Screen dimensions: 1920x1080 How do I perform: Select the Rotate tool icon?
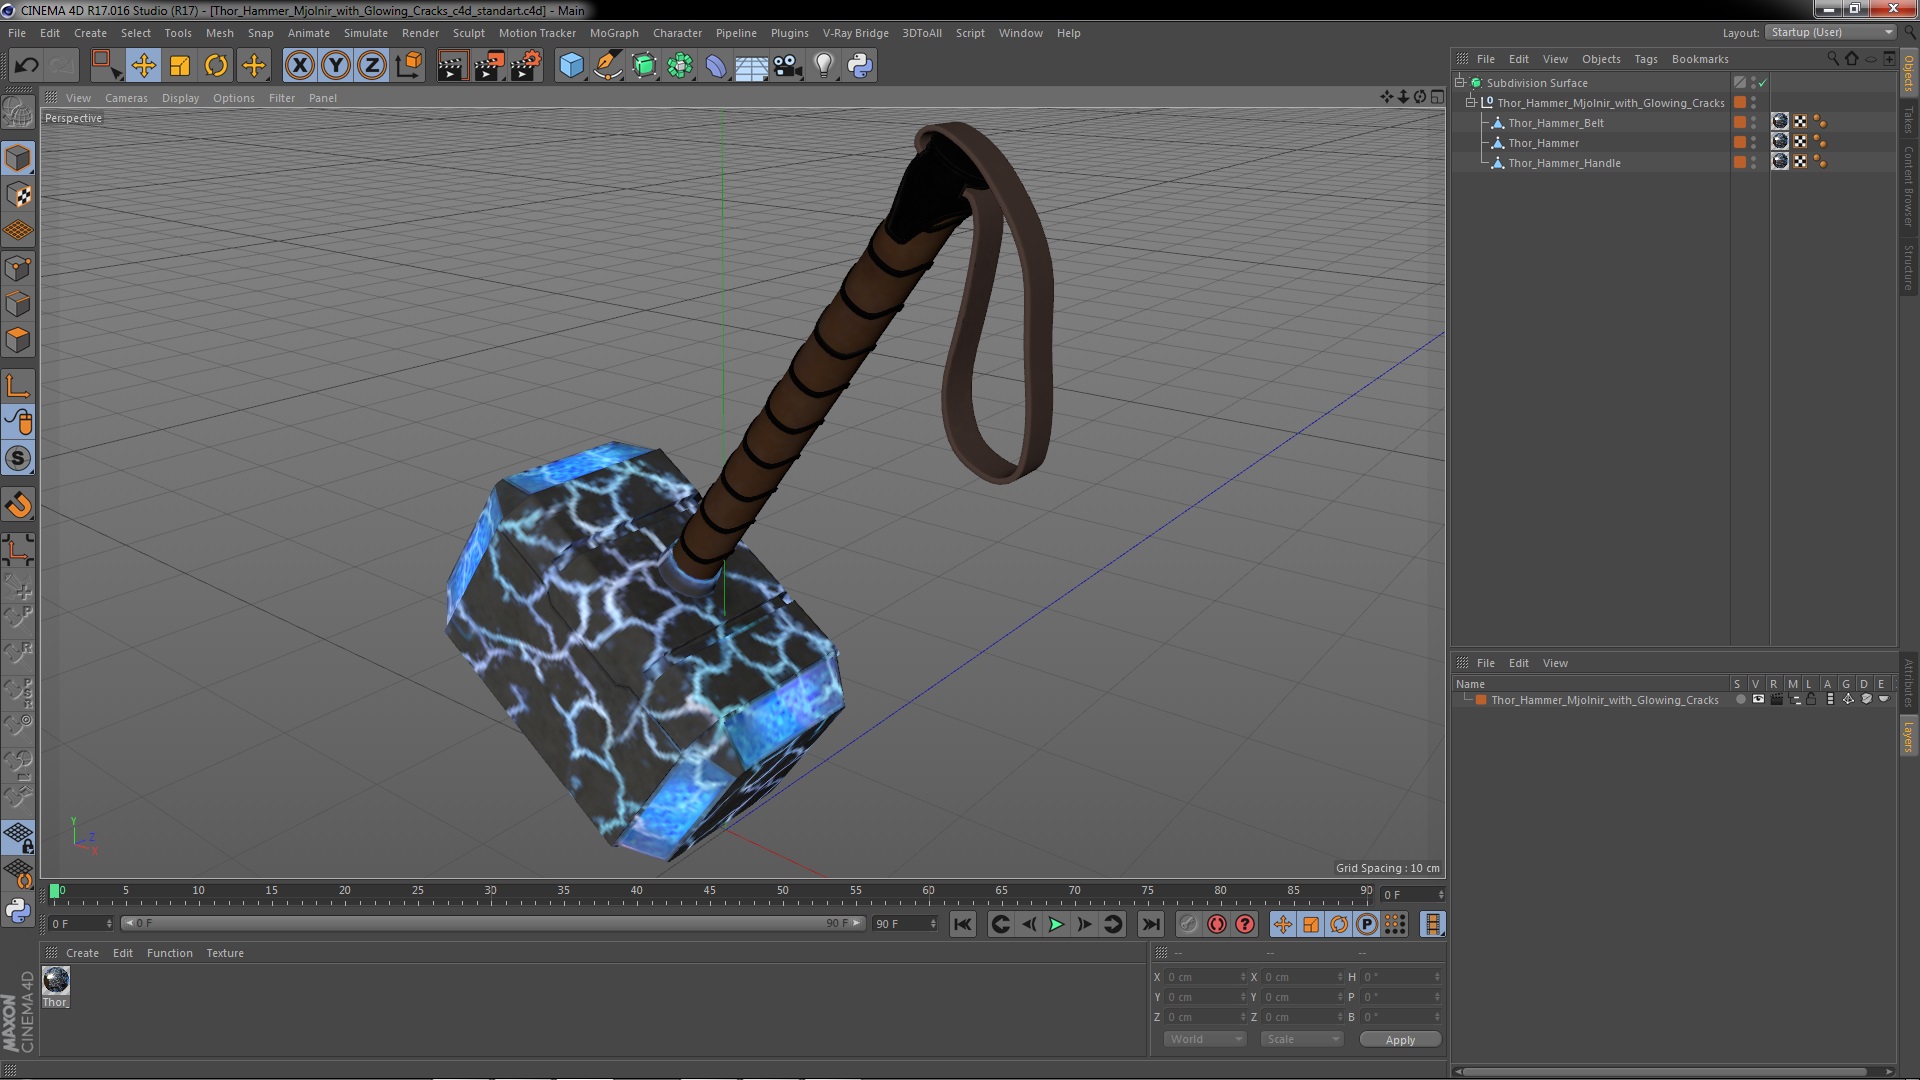pos(216,66)
